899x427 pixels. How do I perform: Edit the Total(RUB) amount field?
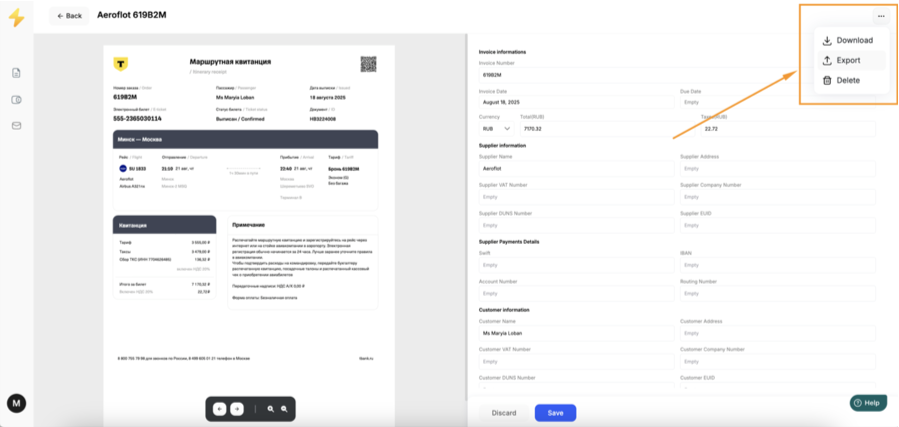click(608, 128)
